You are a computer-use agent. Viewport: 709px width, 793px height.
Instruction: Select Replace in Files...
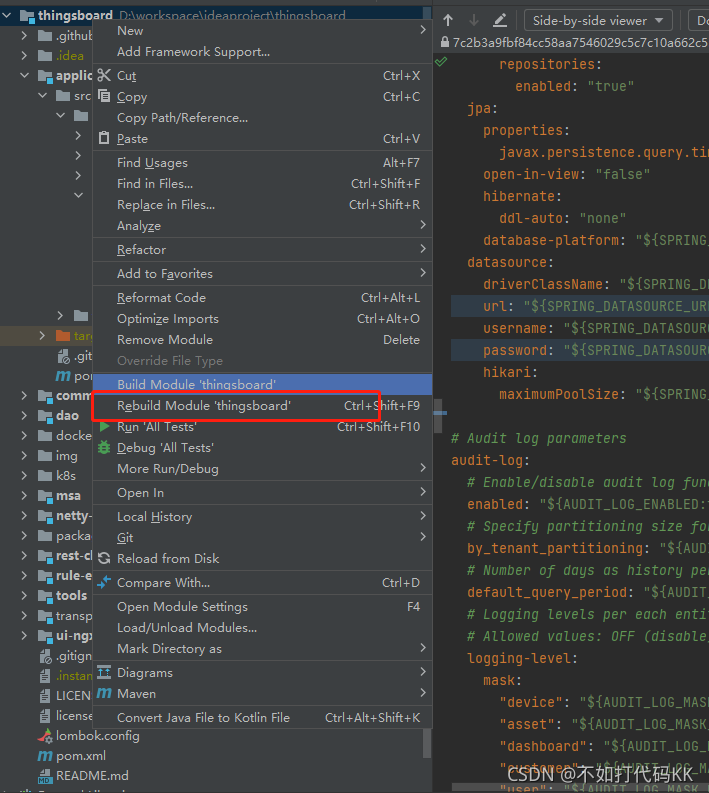[x=262, y=204]
